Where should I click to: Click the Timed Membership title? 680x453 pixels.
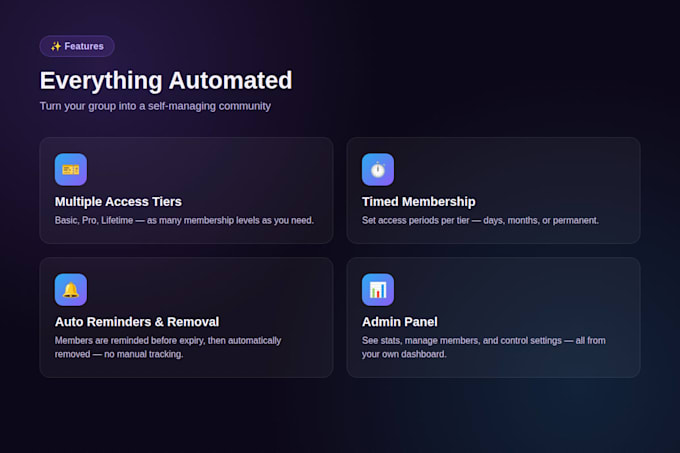418,202
